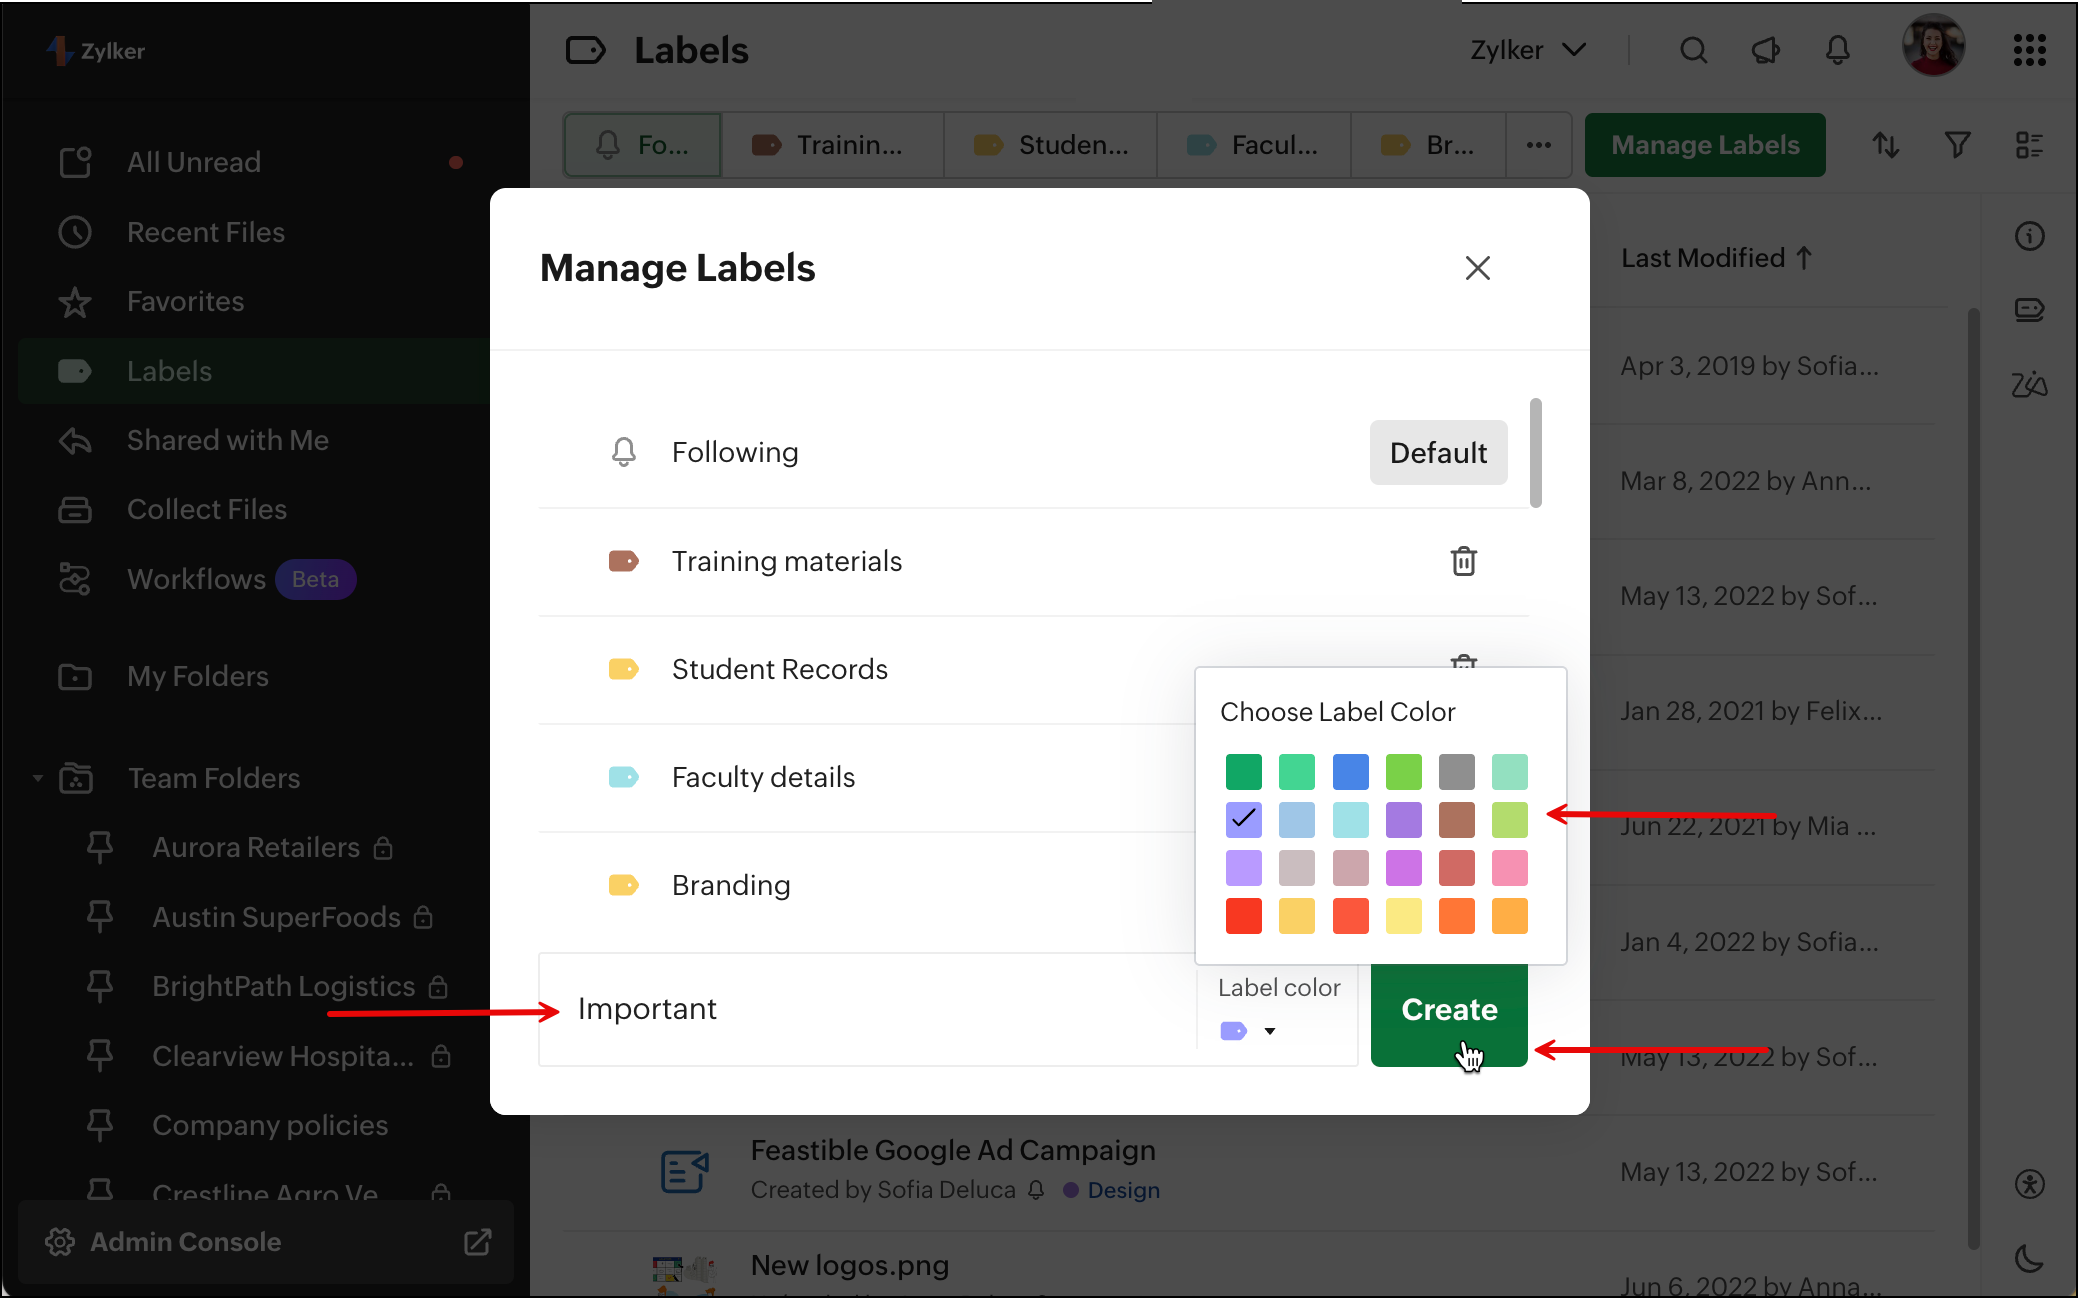Open the filter funnel icon

coord(1957,145)
